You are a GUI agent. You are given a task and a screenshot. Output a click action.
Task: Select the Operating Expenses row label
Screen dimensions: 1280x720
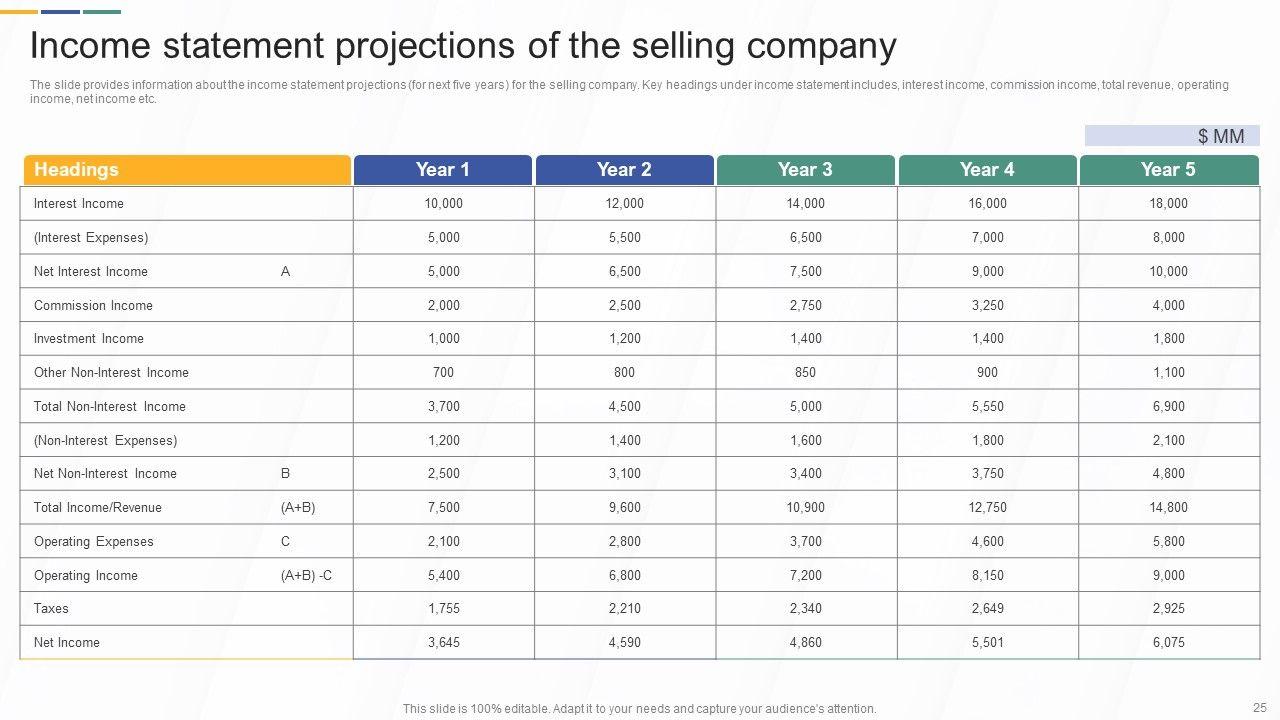(94, 542)
